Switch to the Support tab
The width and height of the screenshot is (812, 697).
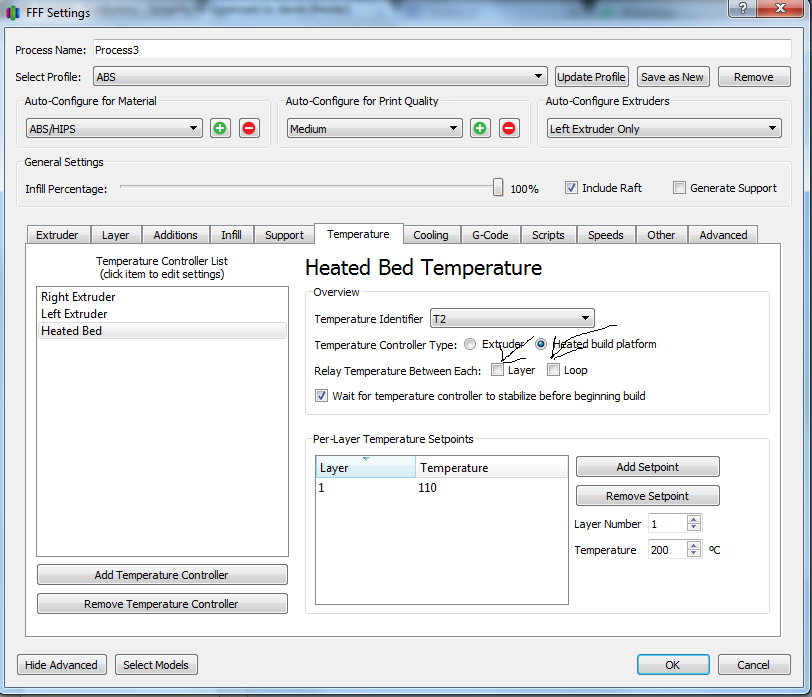[284, 235]
